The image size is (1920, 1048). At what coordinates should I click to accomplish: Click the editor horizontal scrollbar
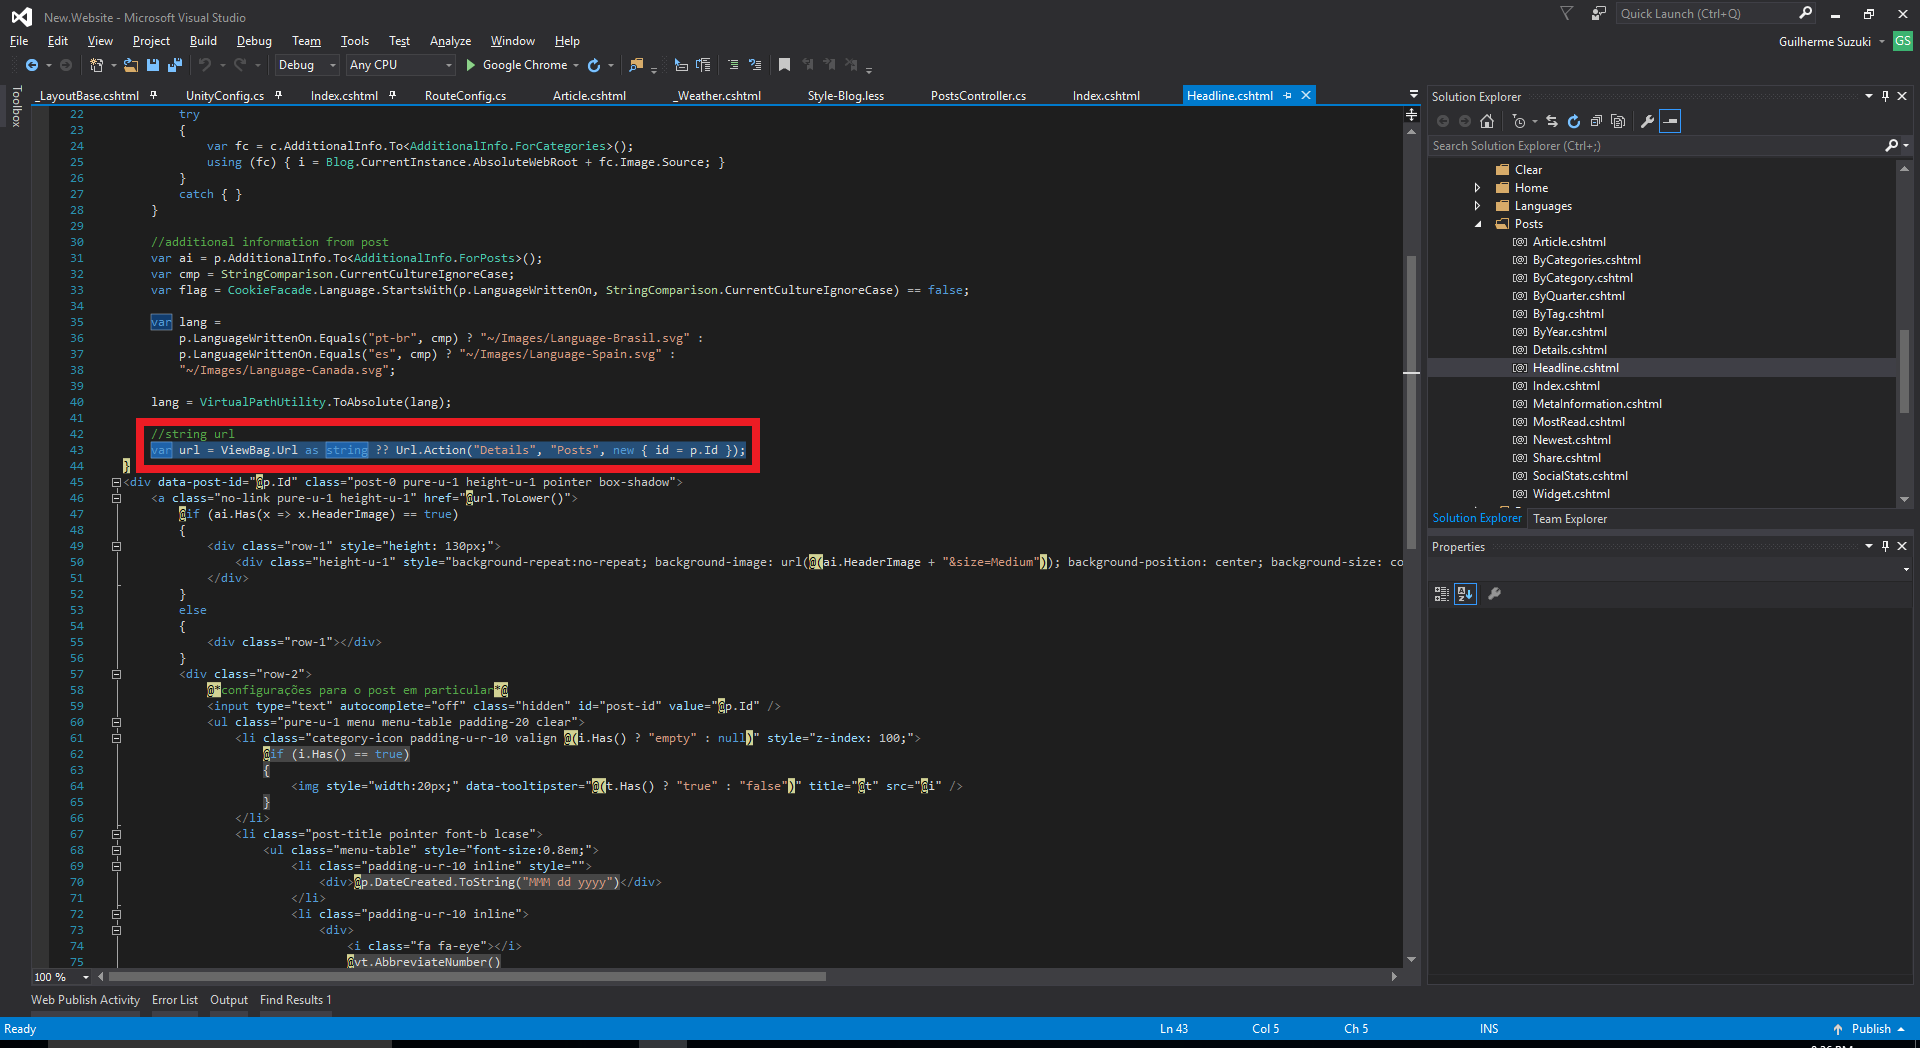coord(467,977)
